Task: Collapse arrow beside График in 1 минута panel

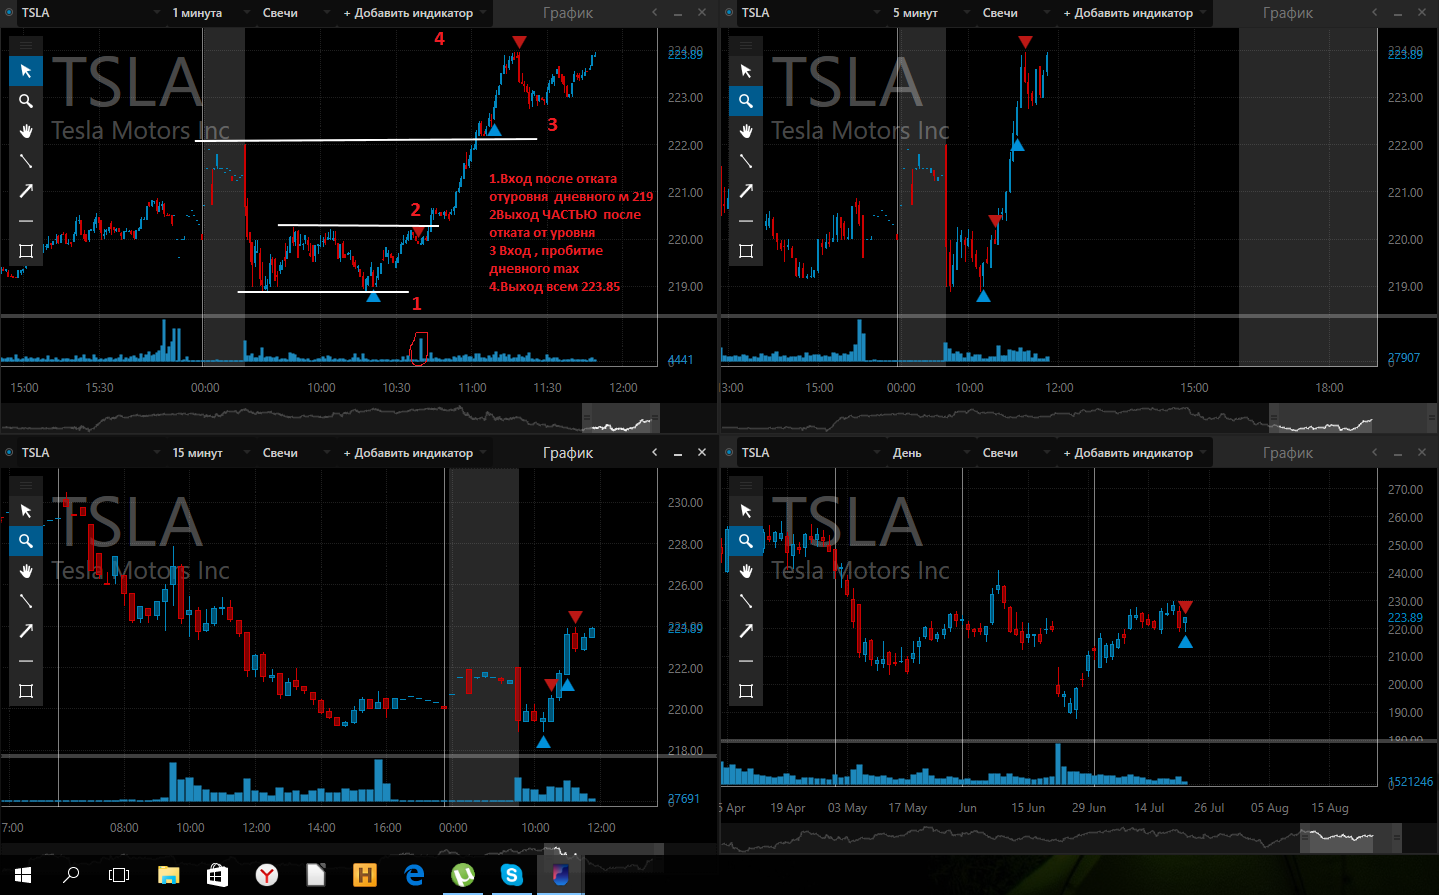Action: (x=655, y=12)
